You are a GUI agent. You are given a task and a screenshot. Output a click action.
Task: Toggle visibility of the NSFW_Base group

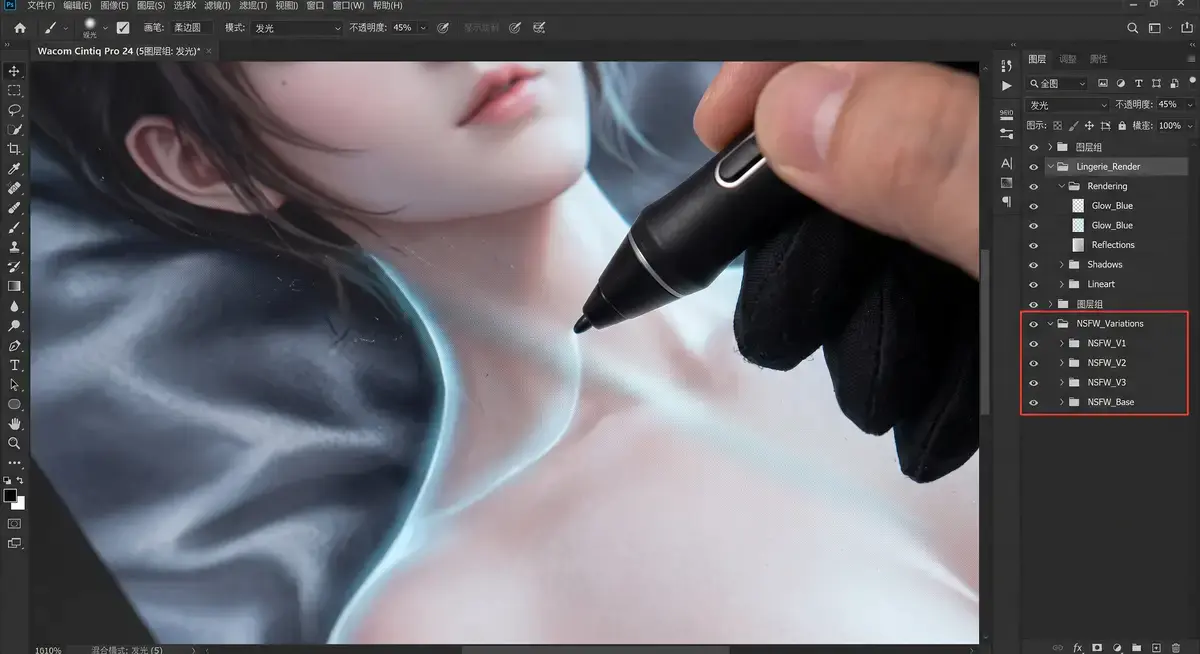[1034, 402]
